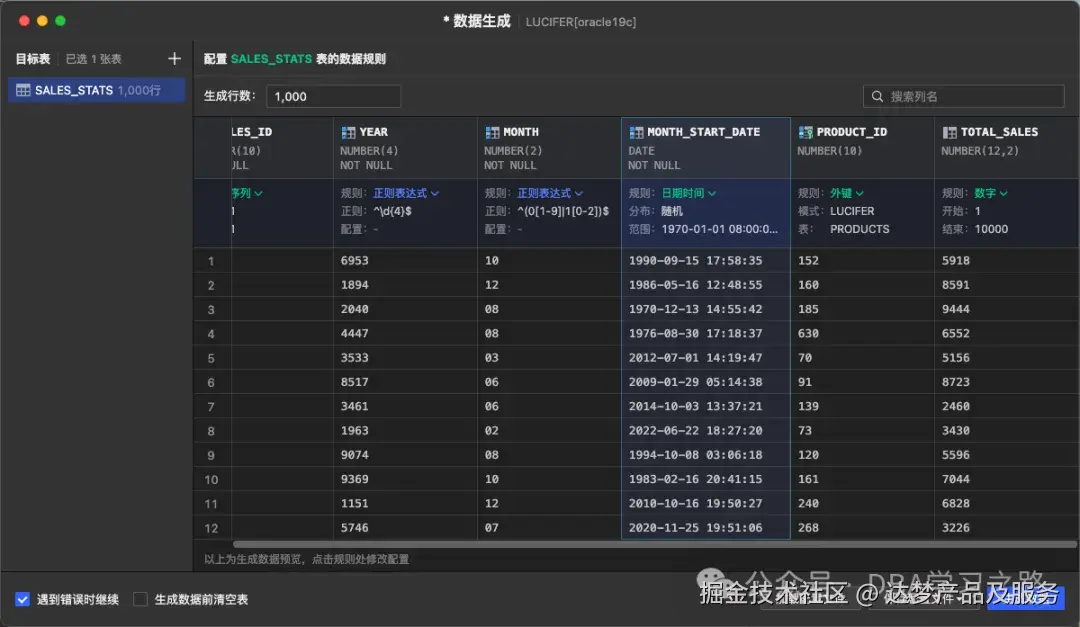Screen dimensions: 1080x627
Task: Click the search magnifier icon in column search box
Action: [x=875, y=95]
